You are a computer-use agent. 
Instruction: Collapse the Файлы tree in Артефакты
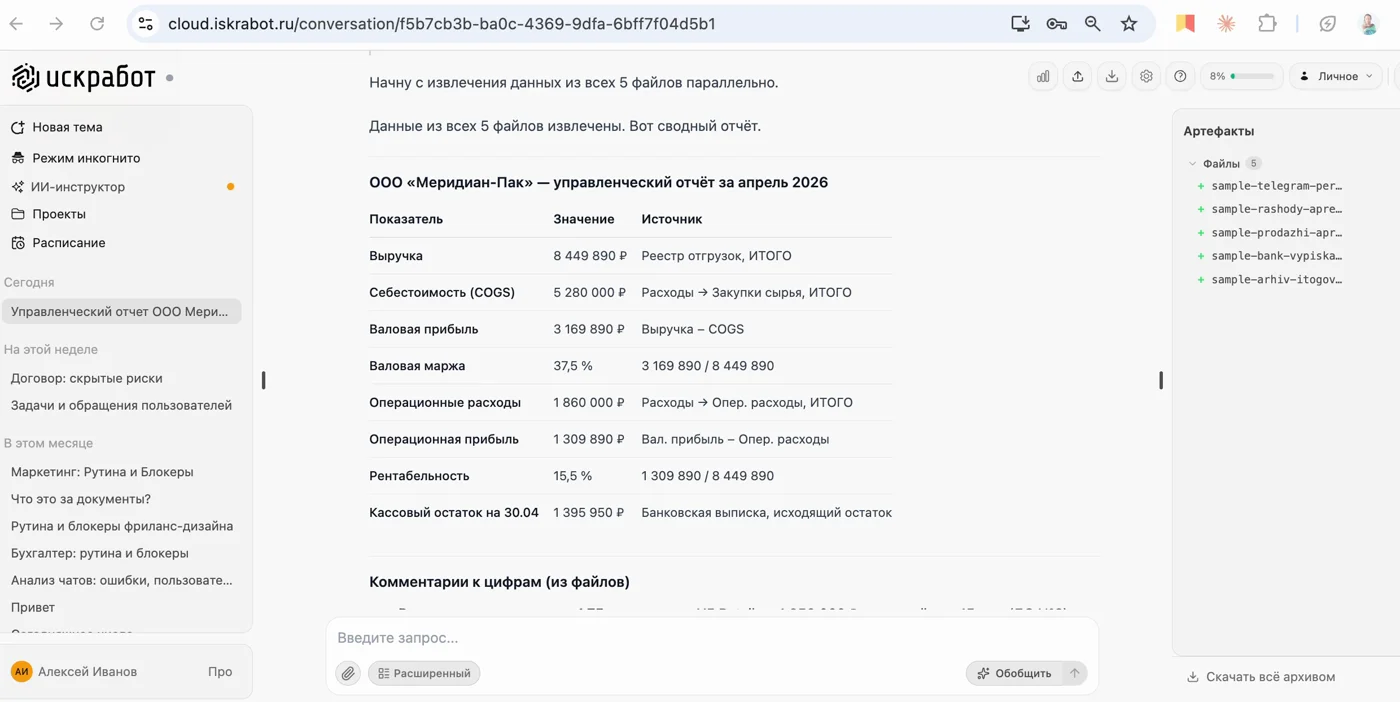1192,163
